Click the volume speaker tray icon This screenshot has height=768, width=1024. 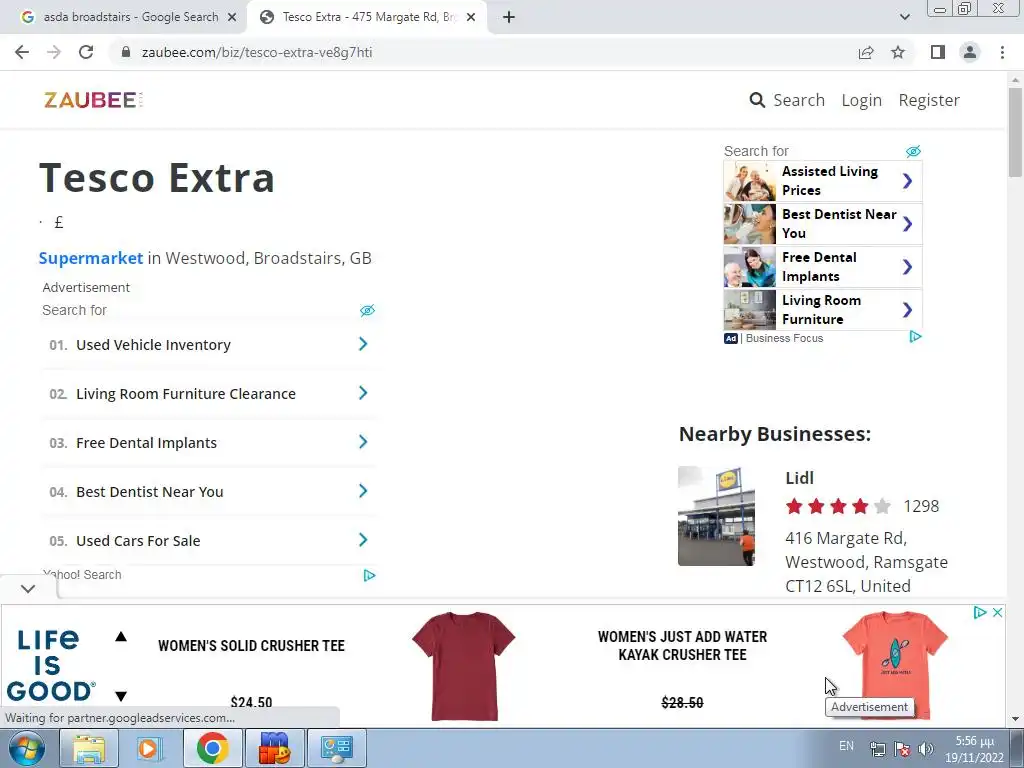click(x=925, y=749)
